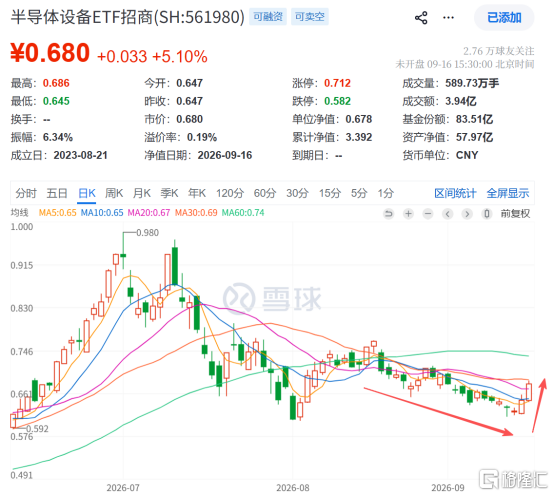Click the current price ¥0.680
This screenshot has width=554, height=496.
50,53
